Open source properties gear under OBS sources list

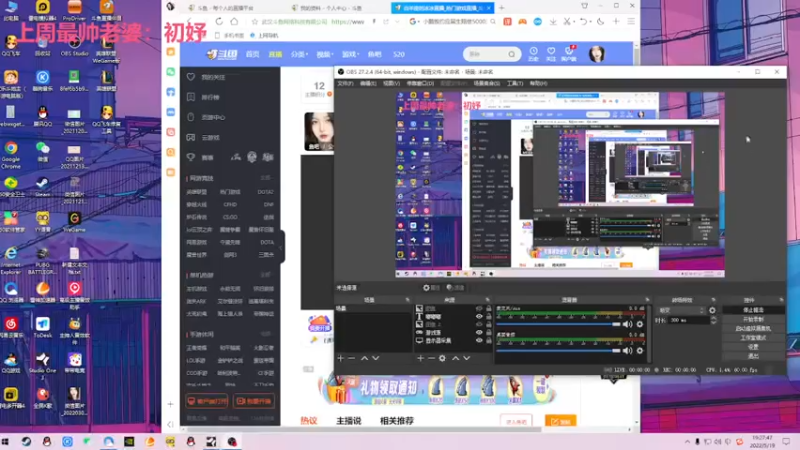(x=442, y=358)
